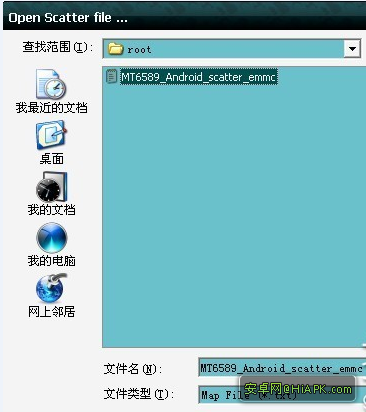Image resolution: width=366 pixels, height=412 pixels.
Task: Open 我的电脑 location
Action: [x=51, y=245]
